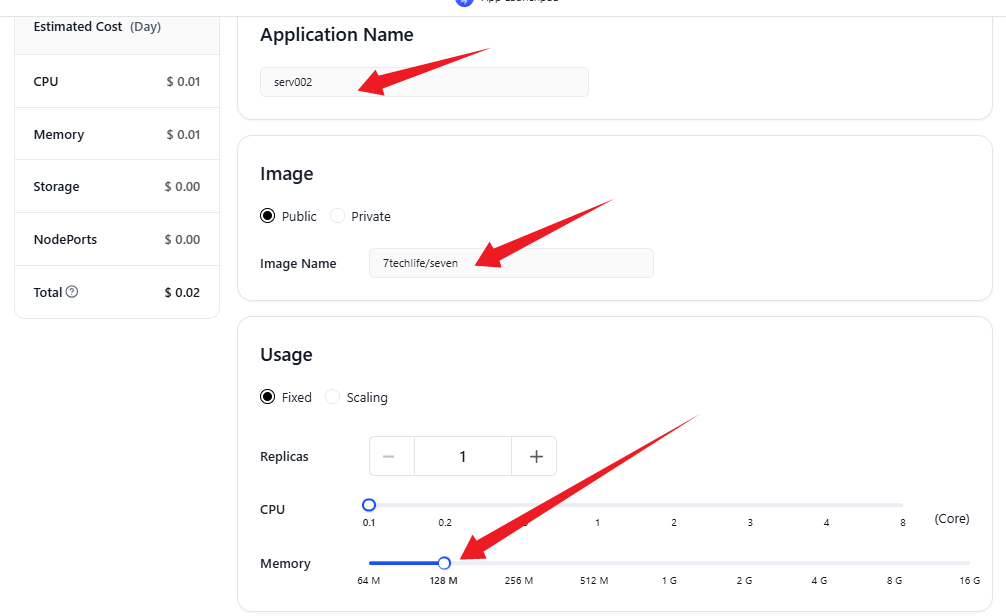The height and width of the screenshot is (616, 1006).
Task: Click the CPU slider handle at 0.1
Action: pos(369,505)
